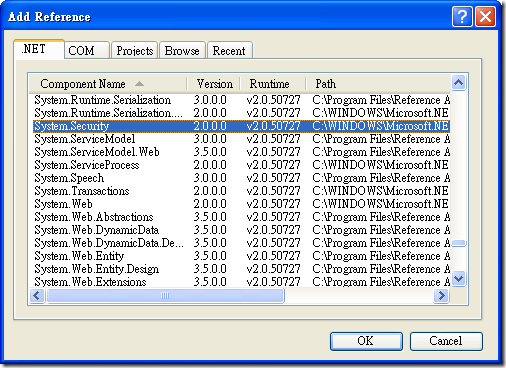The width and height of the screenshot is (506, 368).
Task: Select System.ServiceProcess row
Action: pyautogui.click(x=241, y=165)
